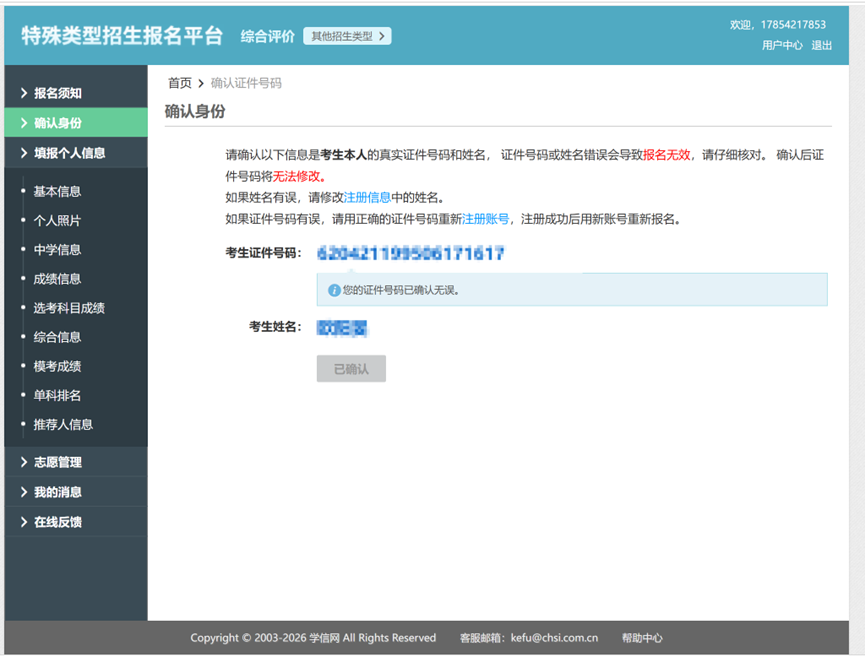Click the red 报名无效 warning text
Screen dimensions: 865x657
point(667,155)
